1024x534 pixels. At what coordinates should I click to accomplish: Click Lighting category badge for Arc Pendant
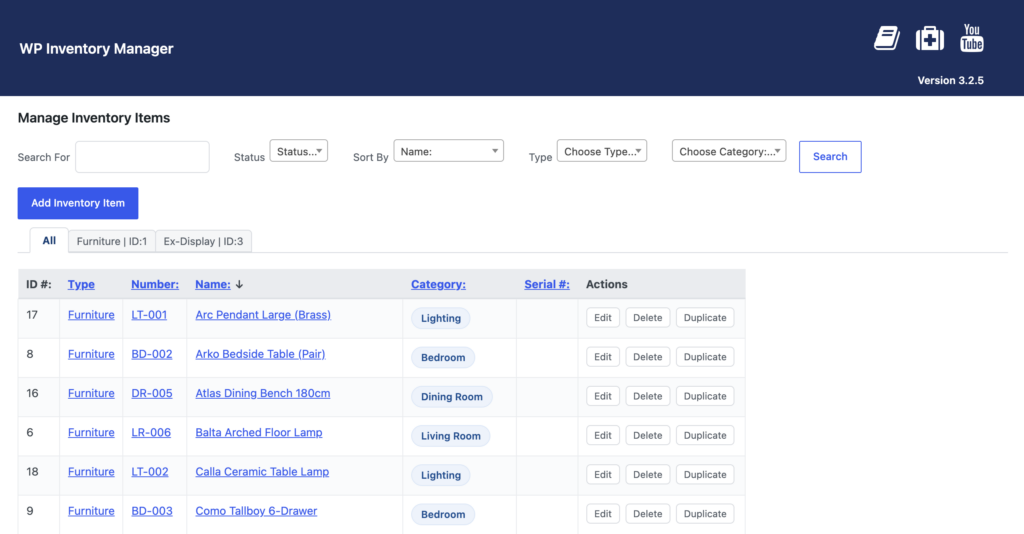click(x=441, y=318)
